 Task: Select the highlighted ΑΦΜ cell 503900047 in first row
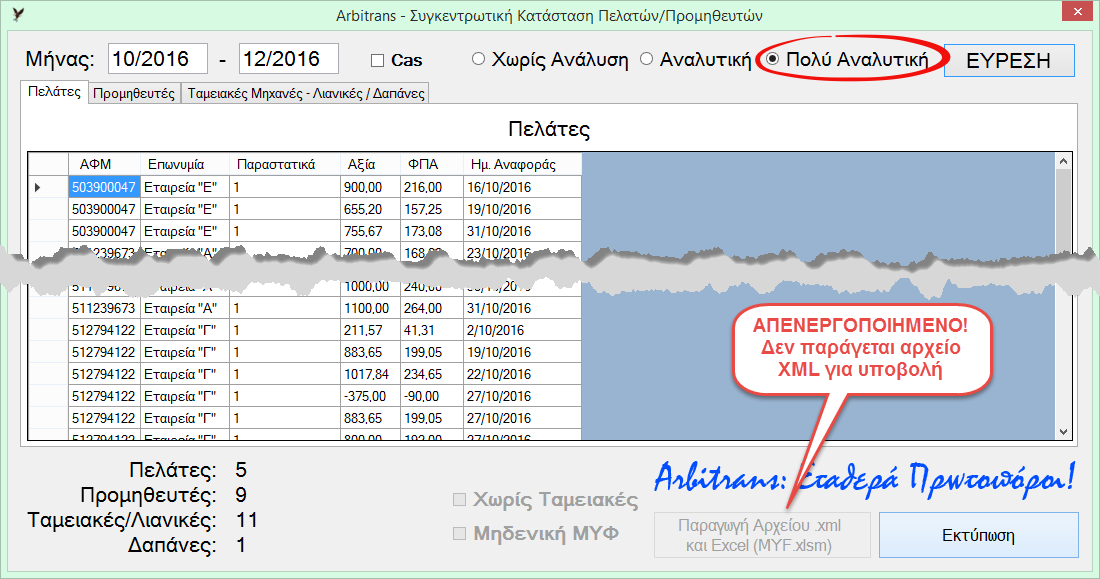tap(104, 187)
